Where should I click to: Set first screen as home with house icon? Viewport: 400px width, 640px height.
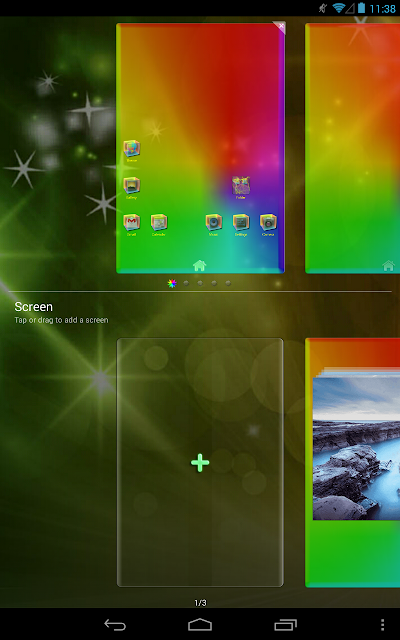199,265
